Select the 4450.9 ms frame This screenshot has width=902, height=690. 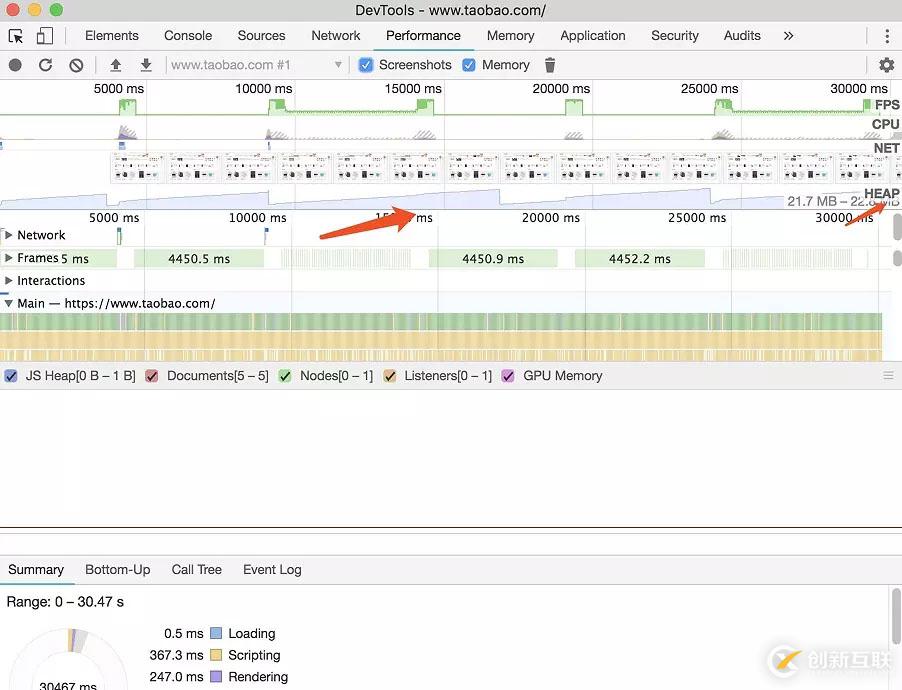(493, 258)
